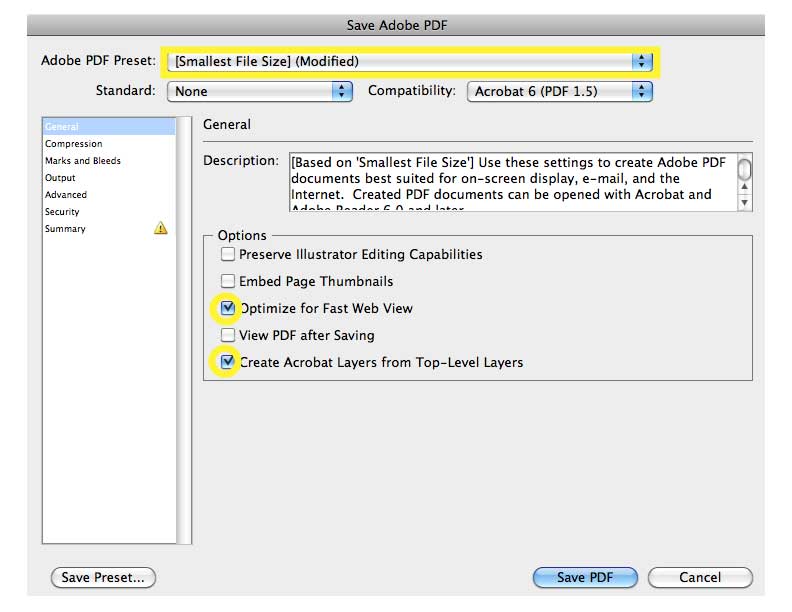Click the category list vertical scrollbar

(184, 330)
